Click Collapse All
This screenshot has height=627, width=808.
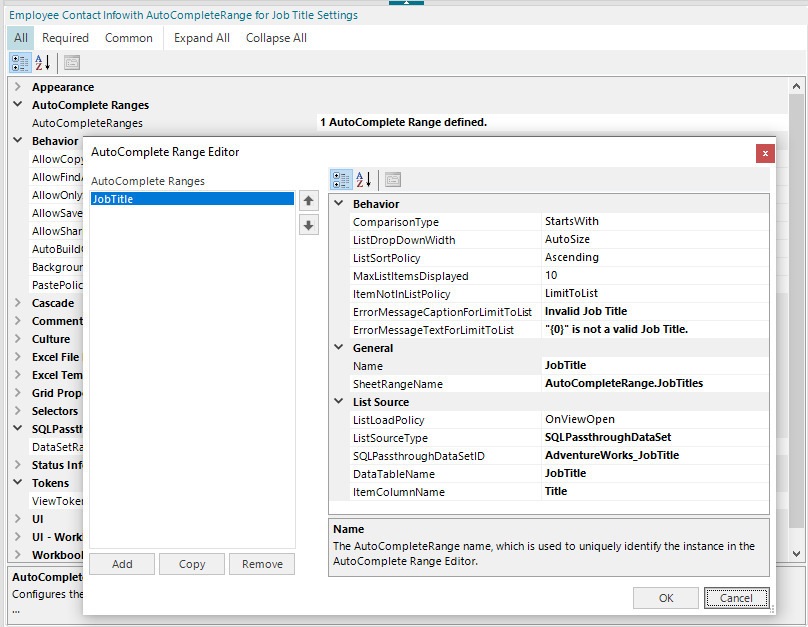pos(276,38)
